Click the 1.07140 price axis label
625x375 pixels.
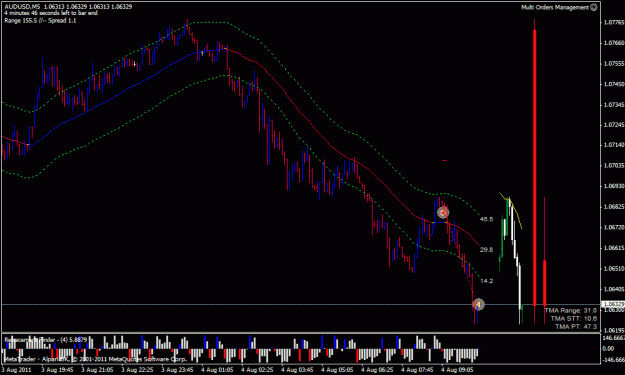[614, 145]
